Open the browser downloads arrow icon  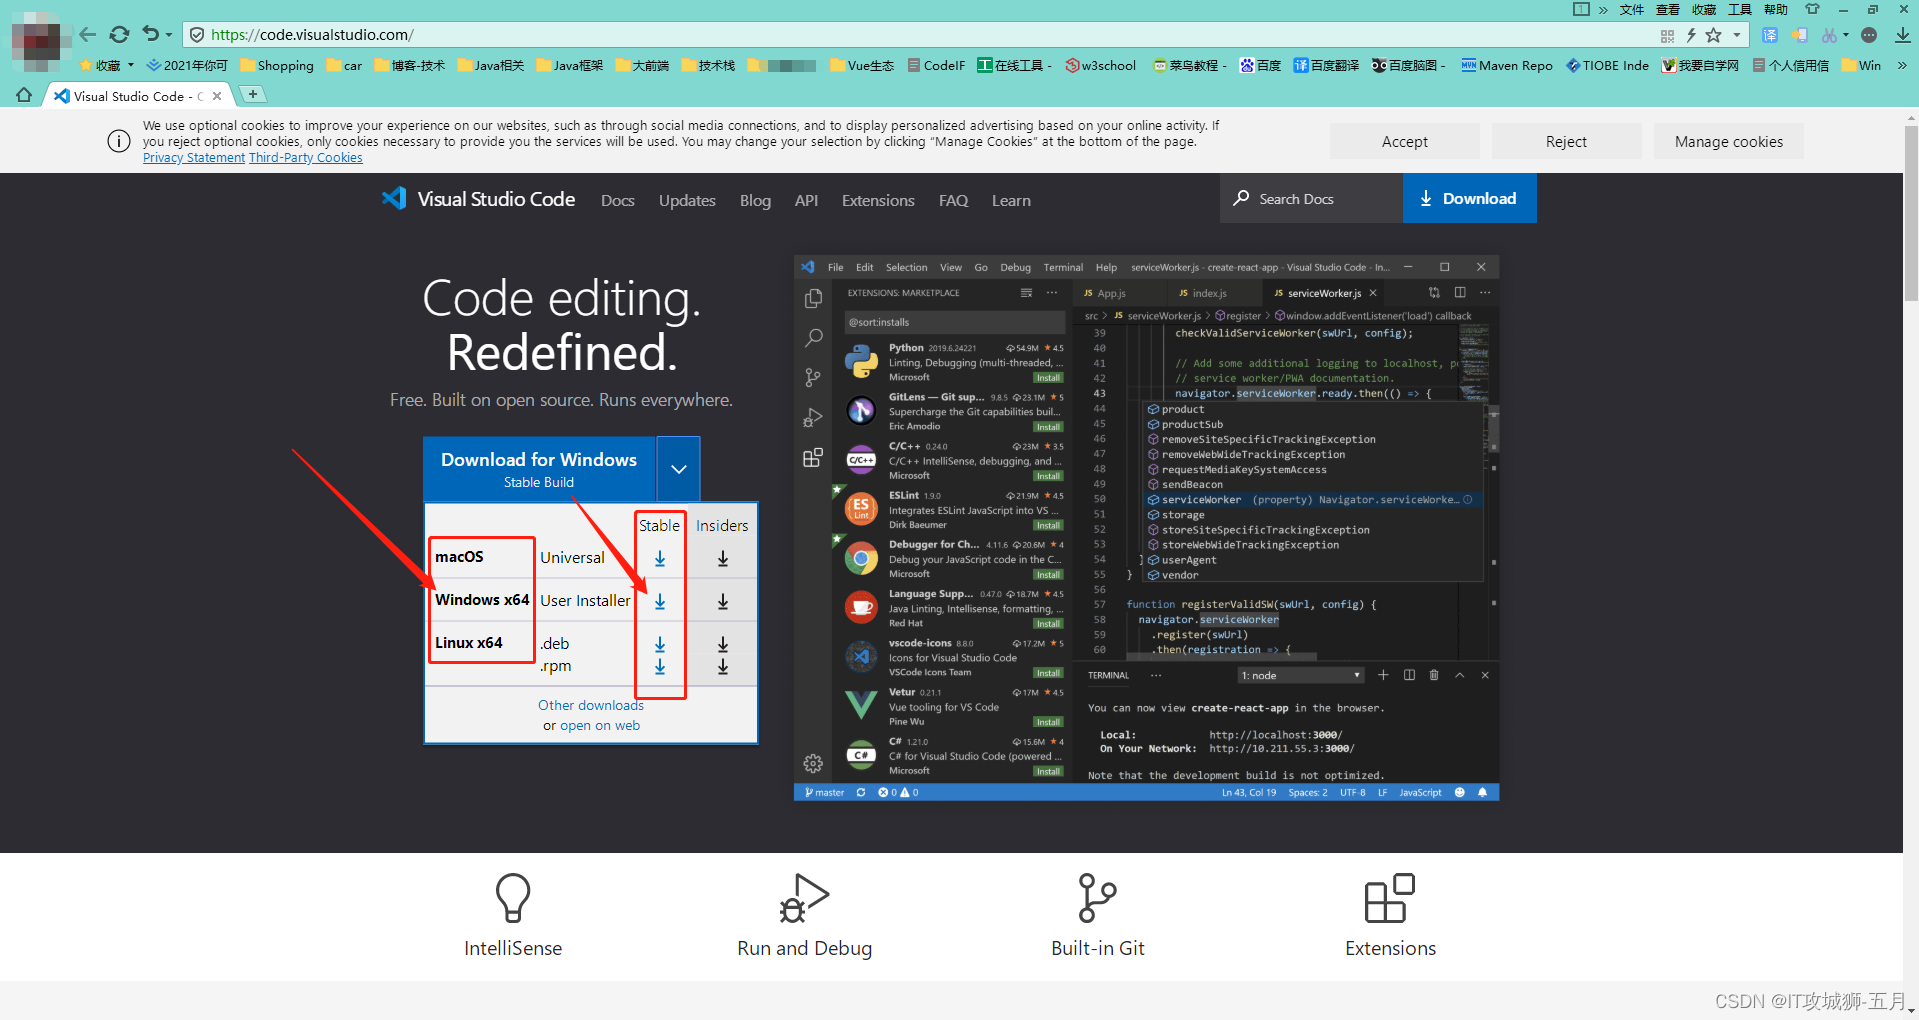click(x=1902, y=35)
